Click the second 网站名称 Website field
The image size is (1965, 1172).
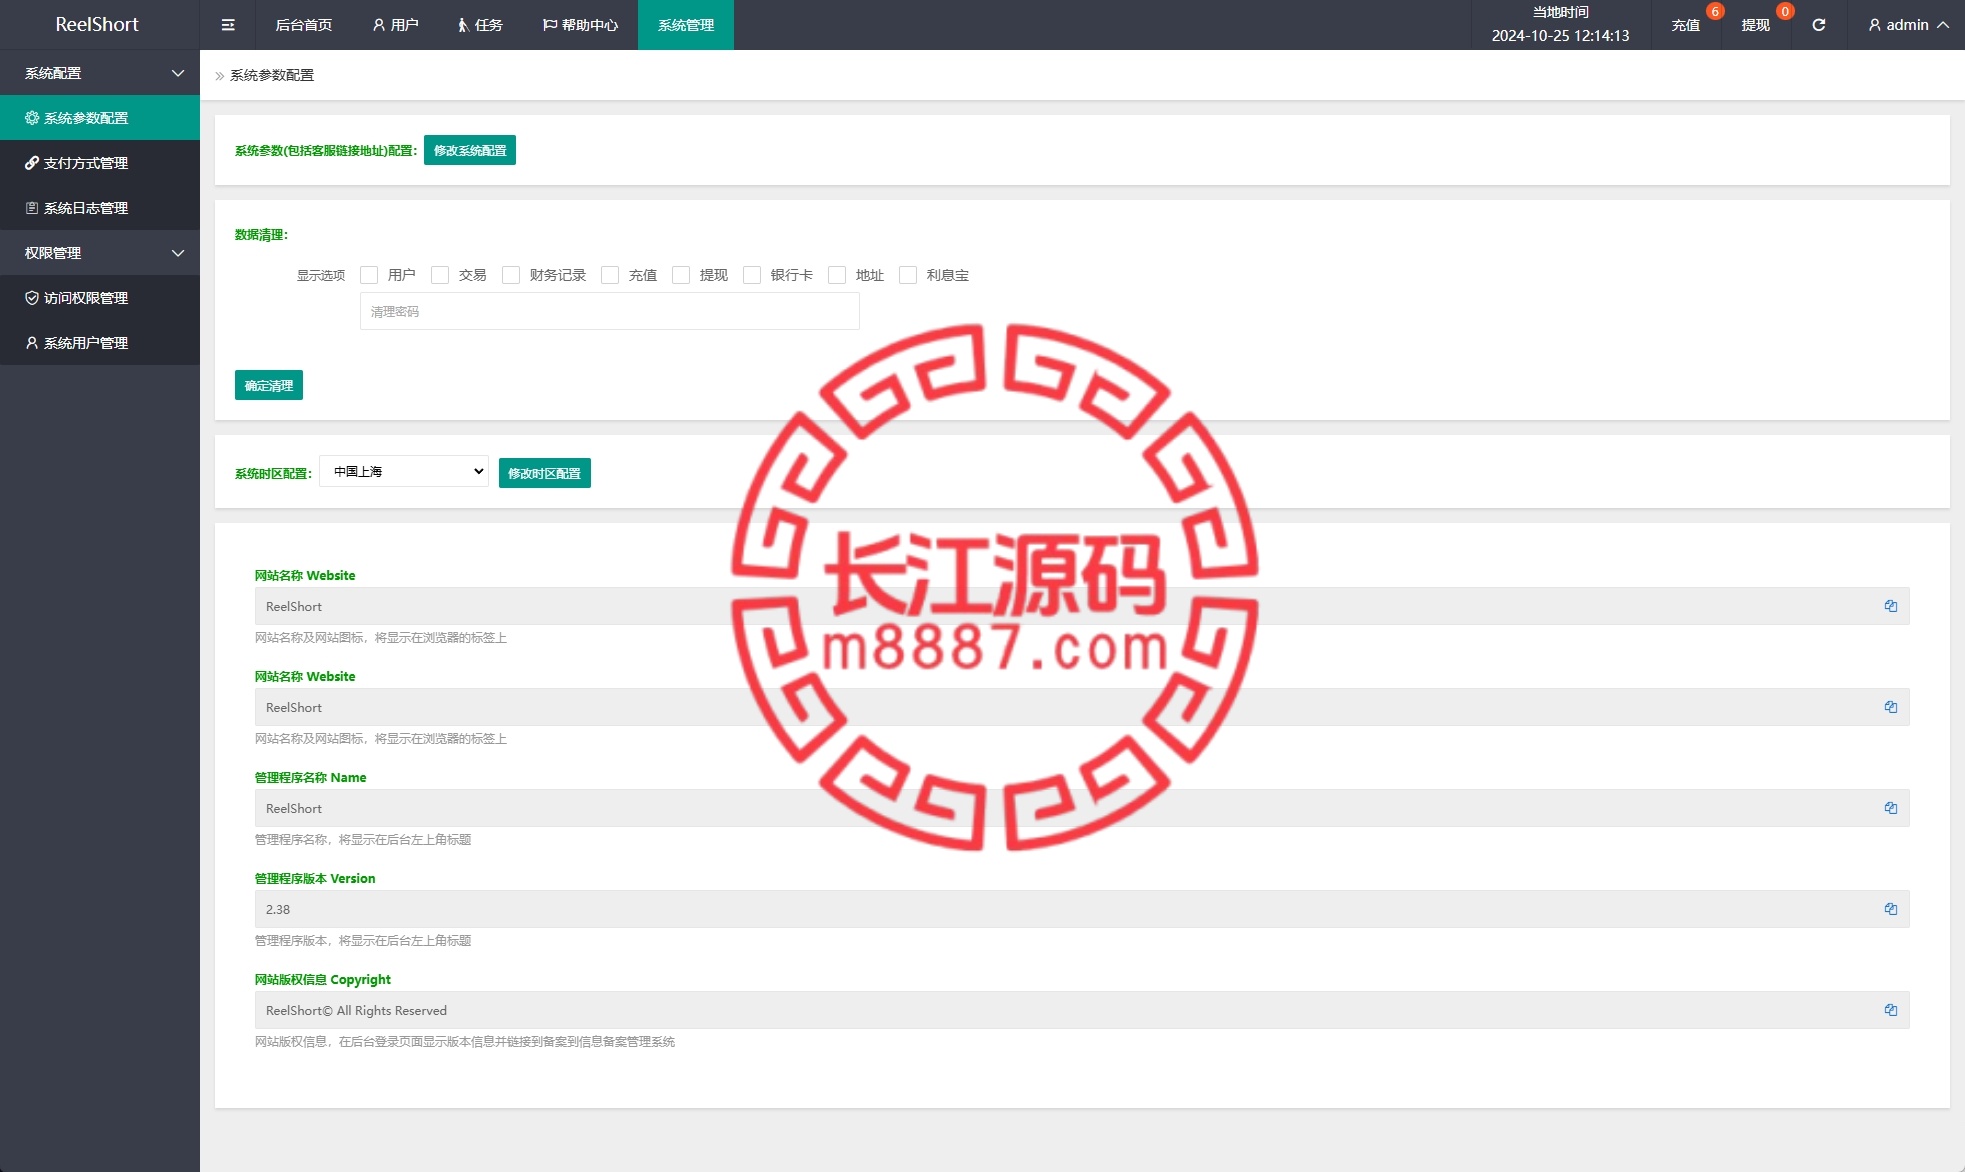coord(1082,707)
